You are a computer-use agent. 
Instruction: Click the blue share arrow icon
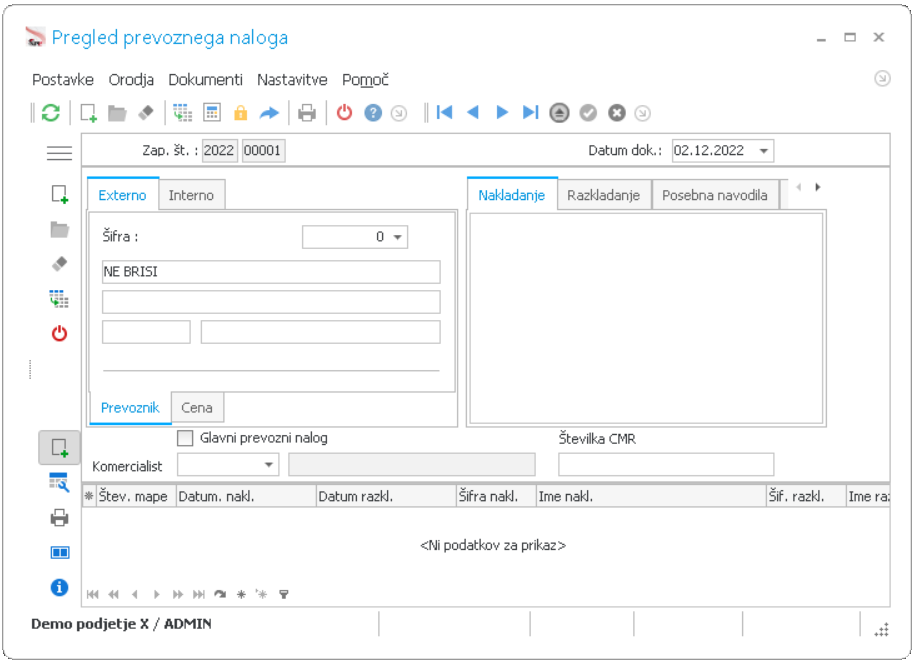click(x=269, y=112)
